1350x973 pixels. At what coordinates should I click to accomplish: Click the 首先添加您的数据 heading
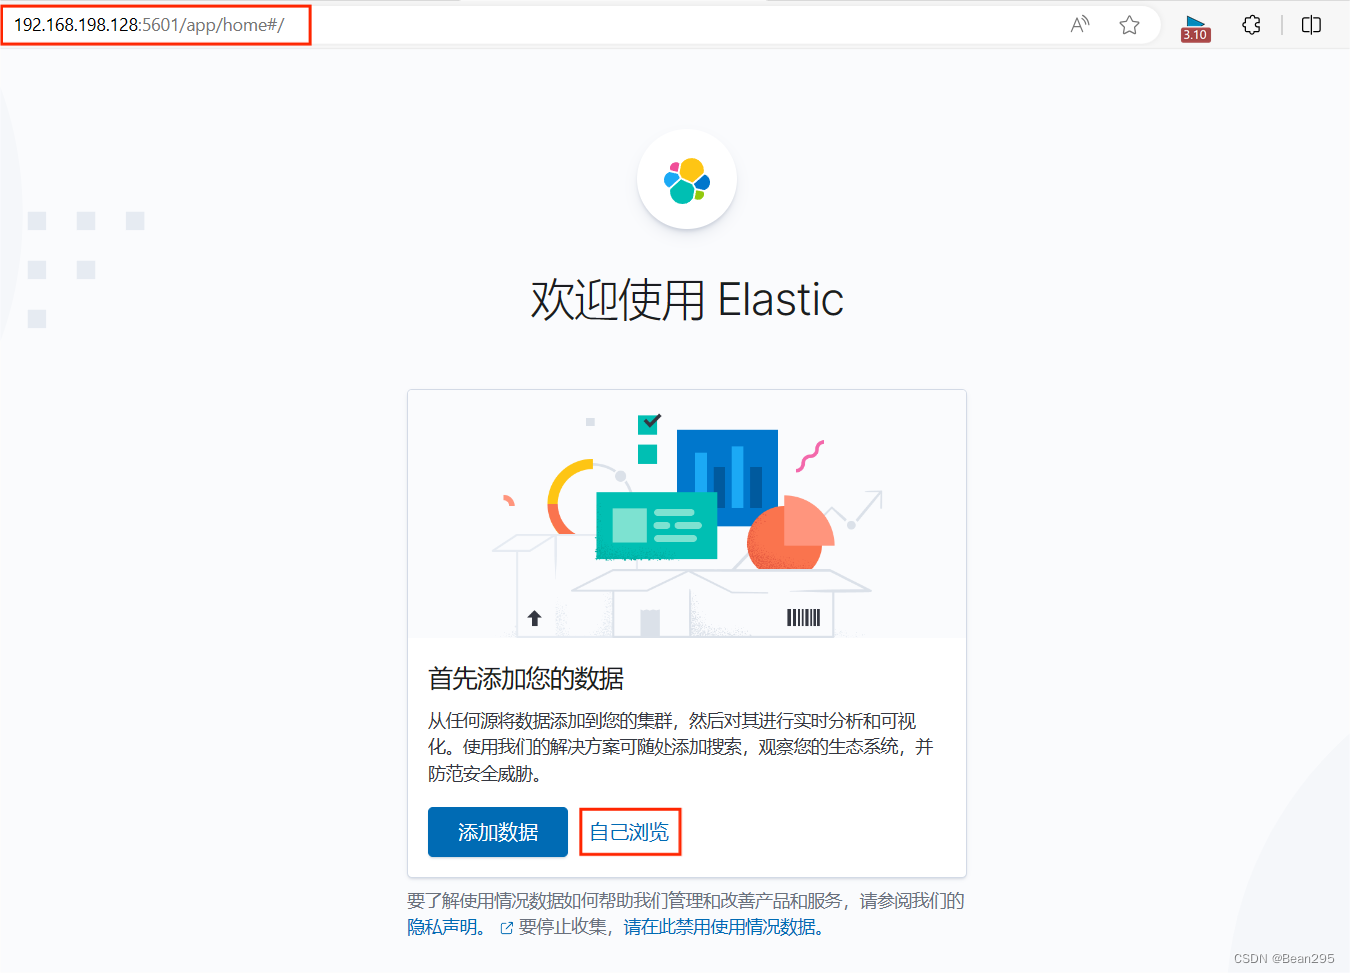(x=526, y=679)
